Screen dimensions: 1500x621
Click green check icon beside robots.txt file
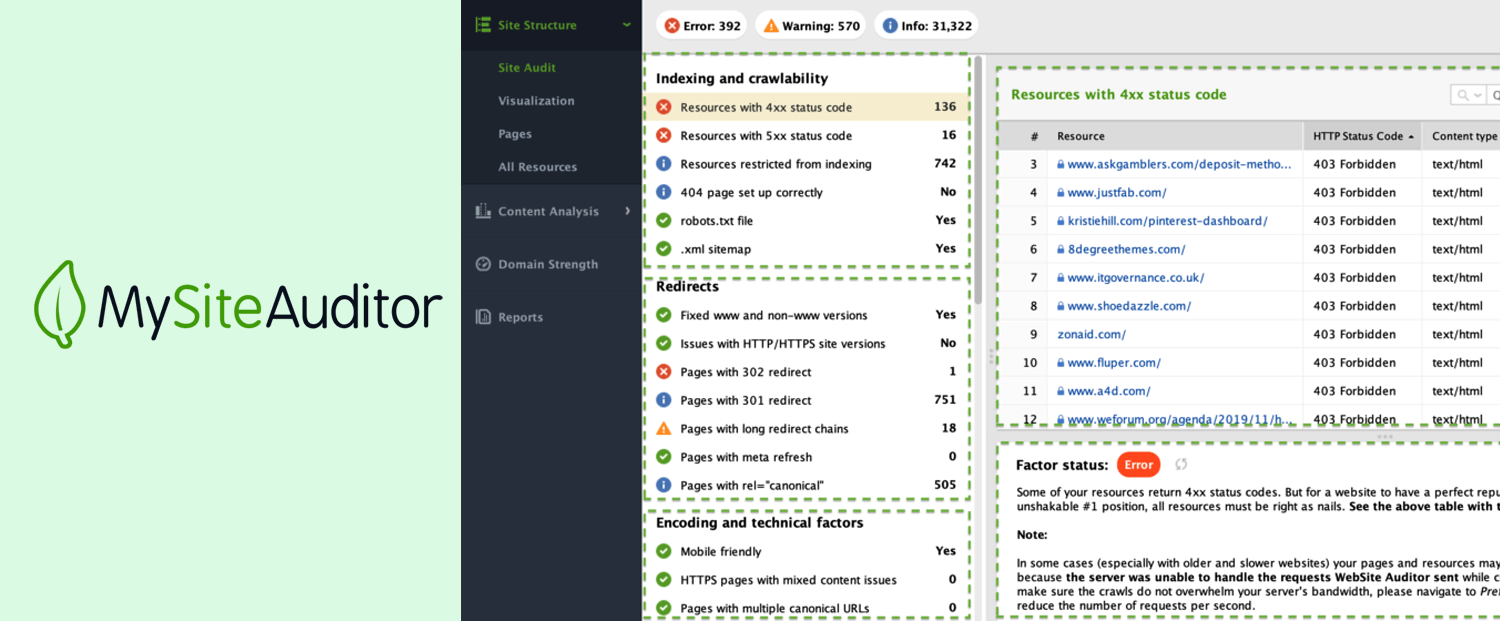663,220
